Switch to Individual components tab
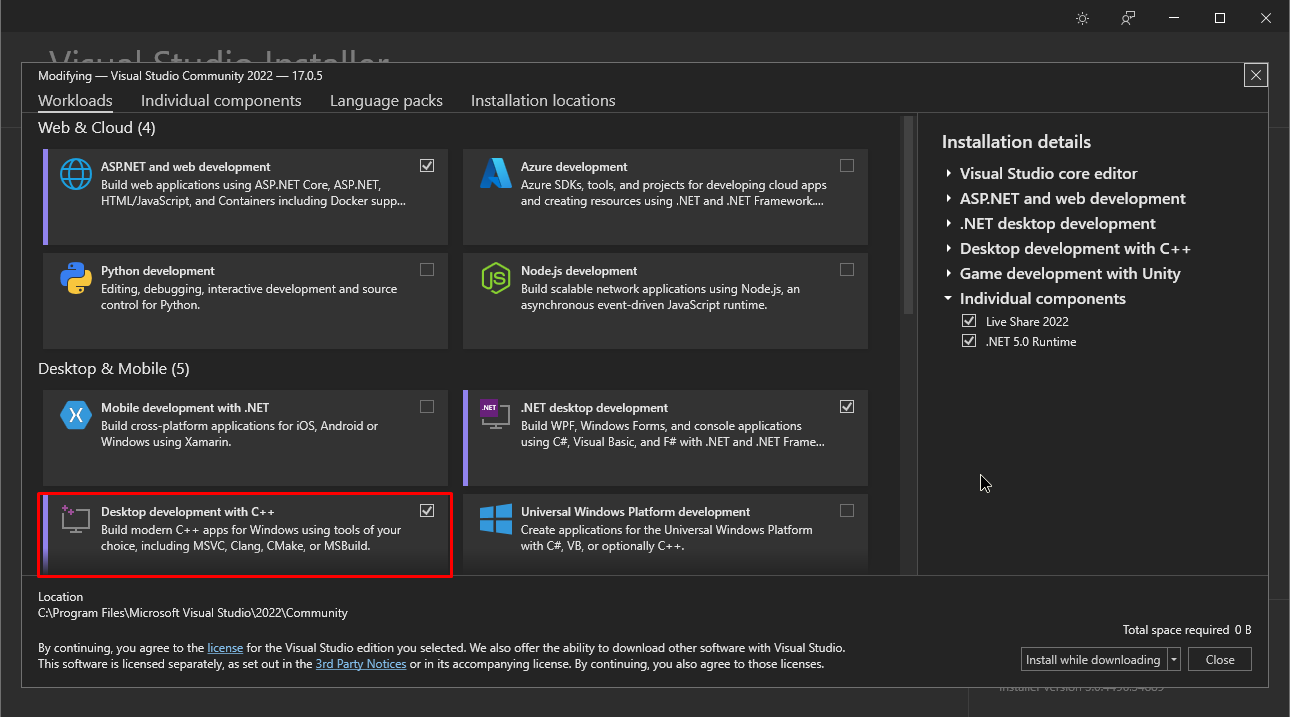This screenshot has height=717, width=1290. [221, 101]
